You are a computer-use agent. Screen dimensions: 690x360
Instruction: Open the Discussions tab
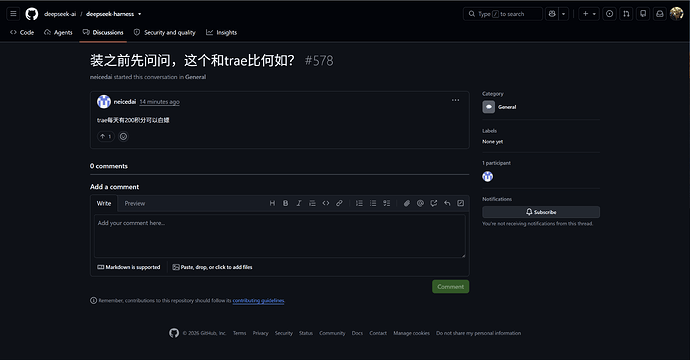coord(103,33)
